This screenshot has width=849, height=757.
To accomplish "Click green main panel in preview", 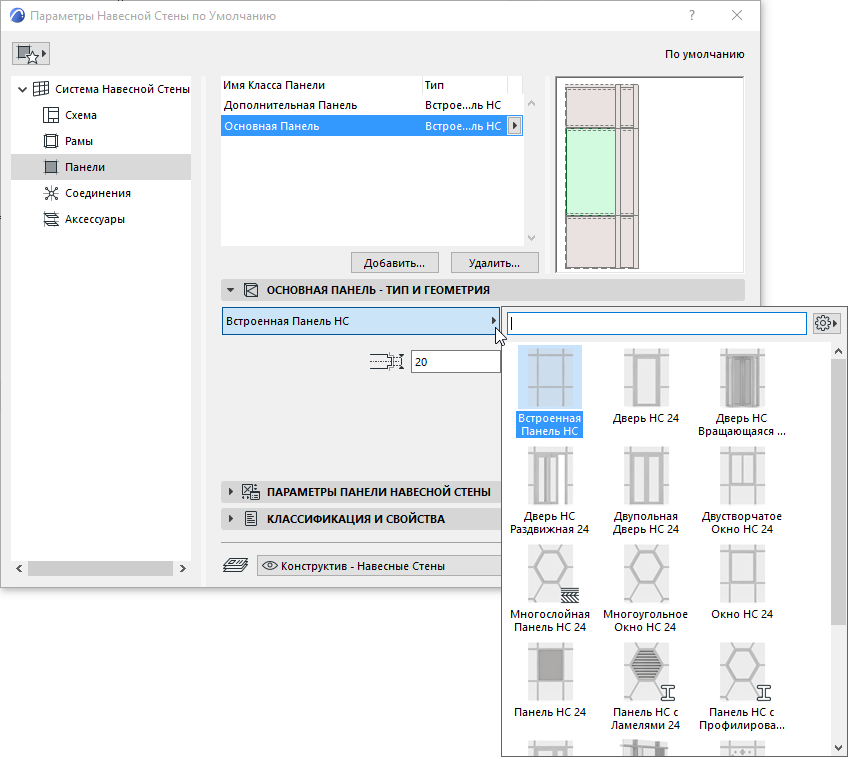I will 591,172.
